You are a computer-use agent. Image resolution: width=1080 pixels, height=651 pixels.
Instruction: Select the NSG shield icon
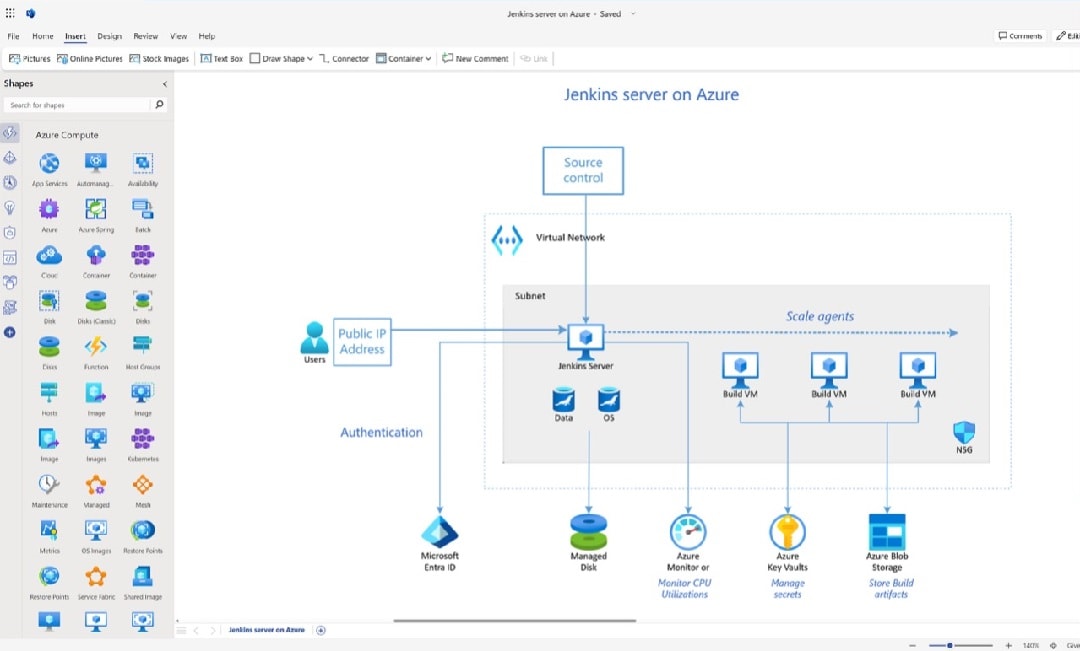tap(964, 433)
